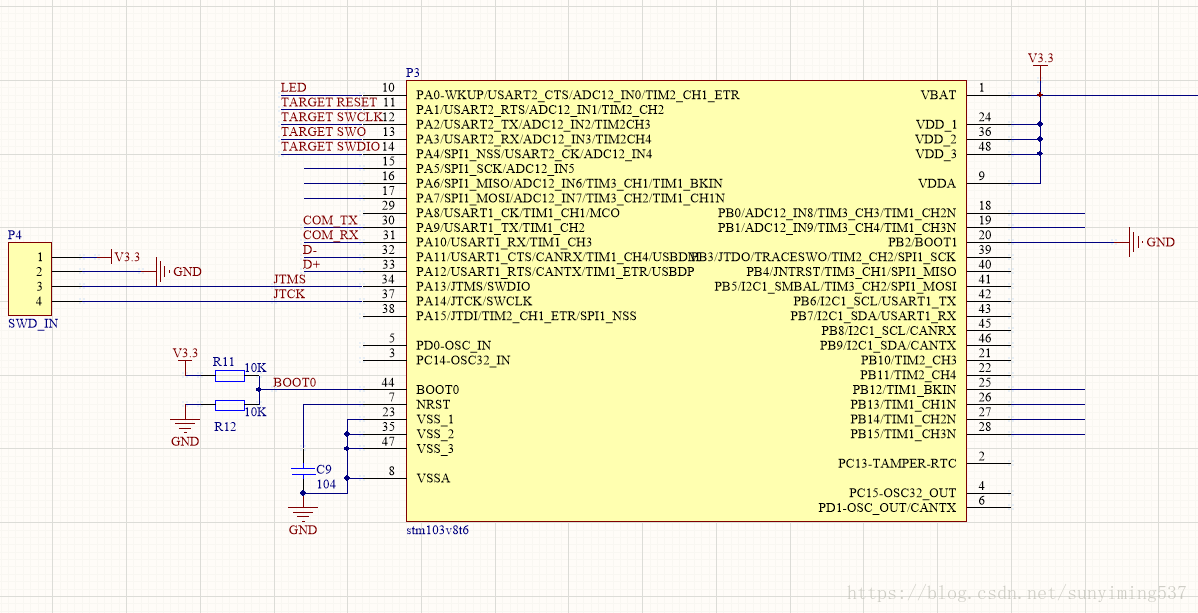Image resolution: width=1198 pixels, height=613 pixels.
Task: Select the P3 designator label
Action: tap(413, 73)
